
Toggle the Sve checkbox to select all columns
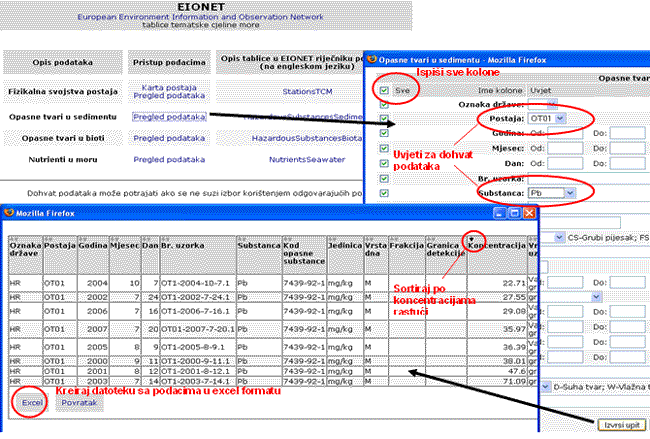pyautogui.click(x=386, y=90)
